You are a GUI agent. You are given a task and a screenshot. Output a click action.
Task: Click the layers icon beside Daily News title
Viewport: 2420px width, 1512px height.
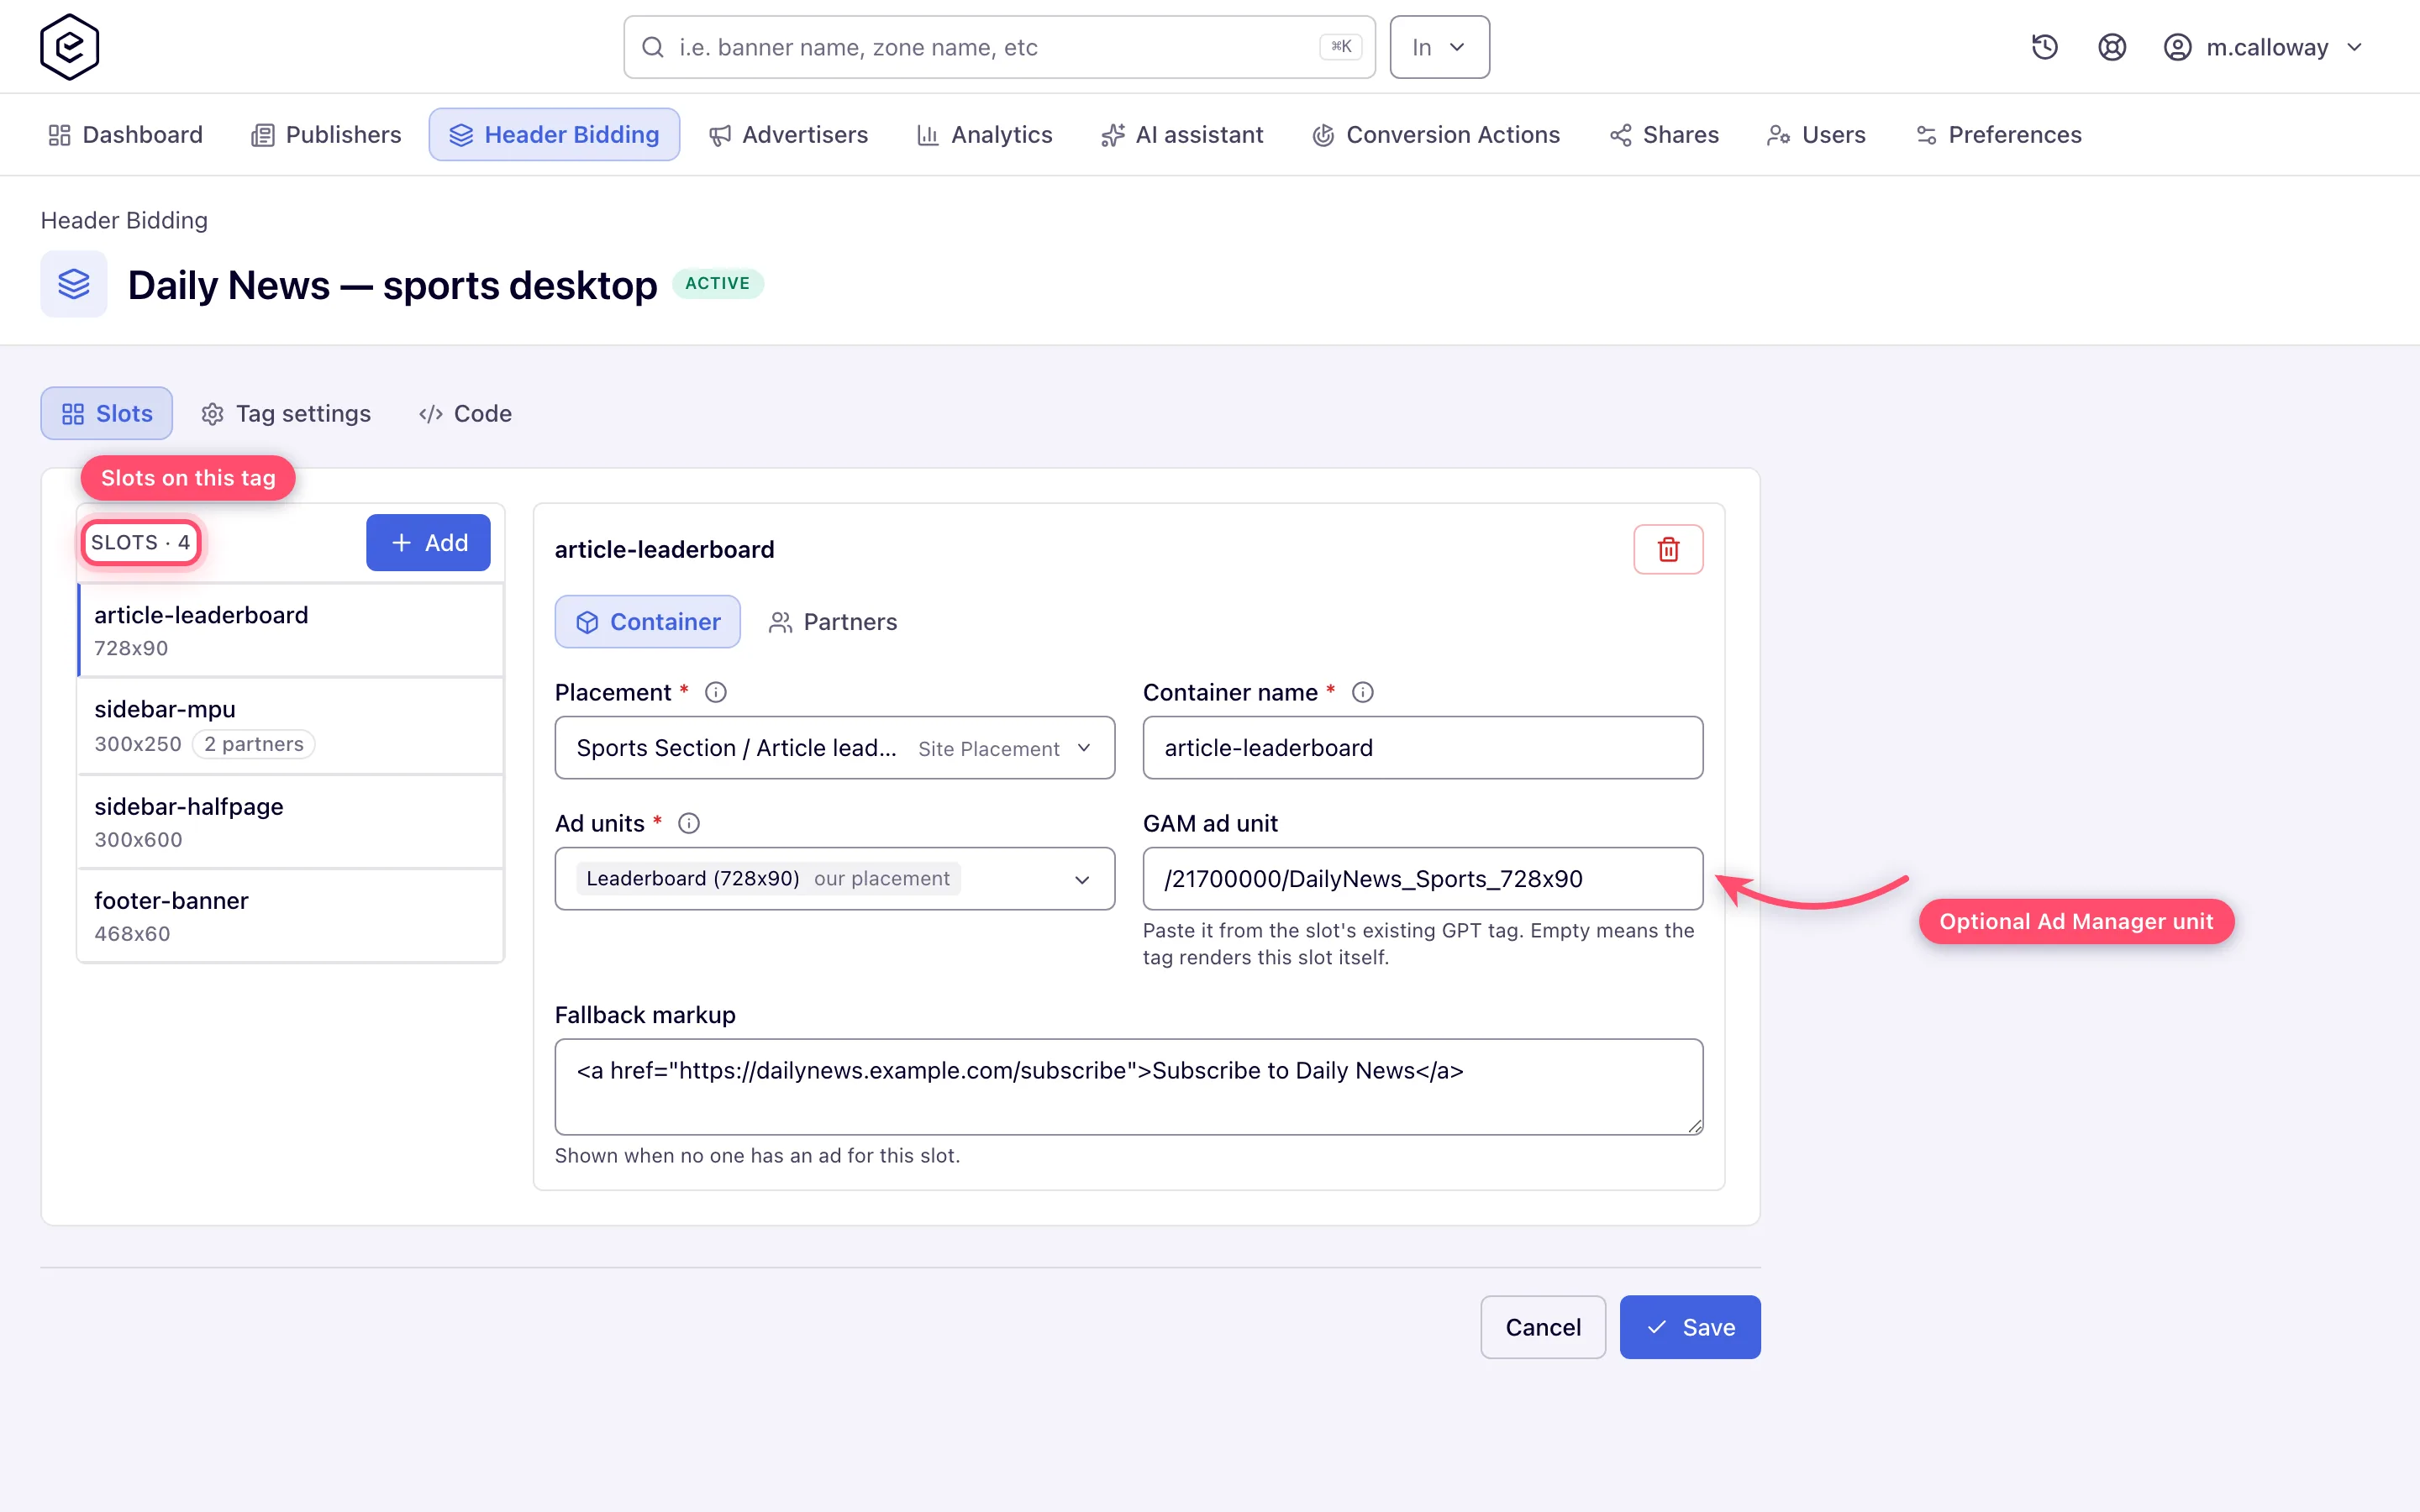[x=74, y=284]
